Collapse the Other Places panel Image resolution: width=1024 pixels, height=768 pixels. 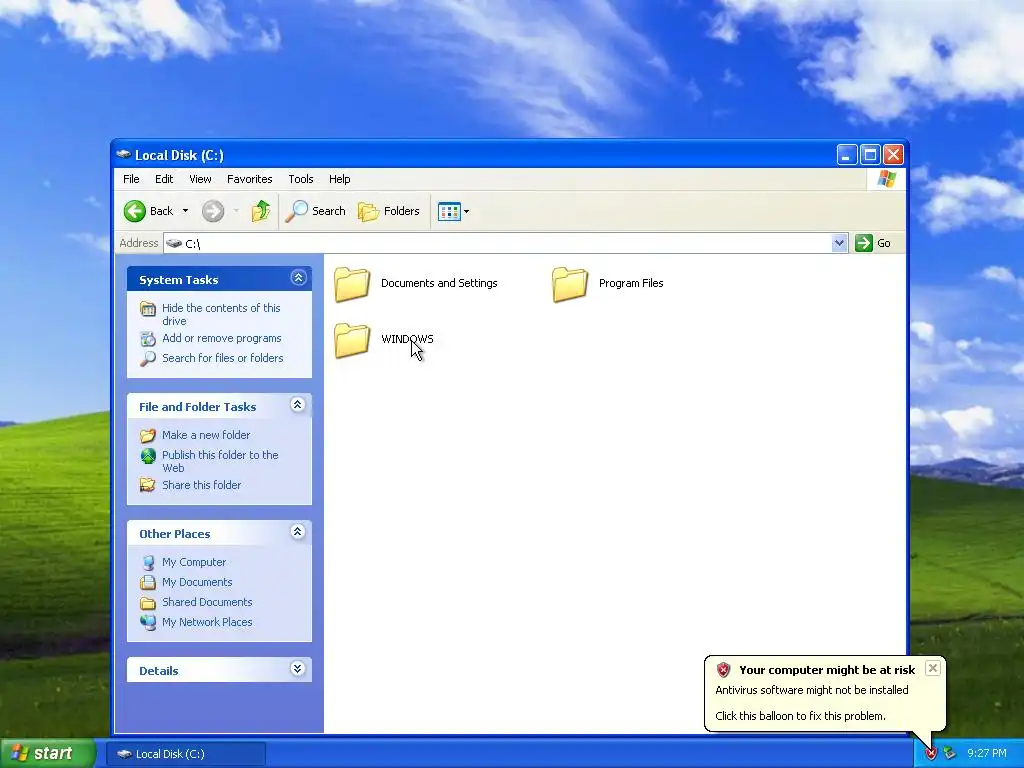tap(298, 532)
